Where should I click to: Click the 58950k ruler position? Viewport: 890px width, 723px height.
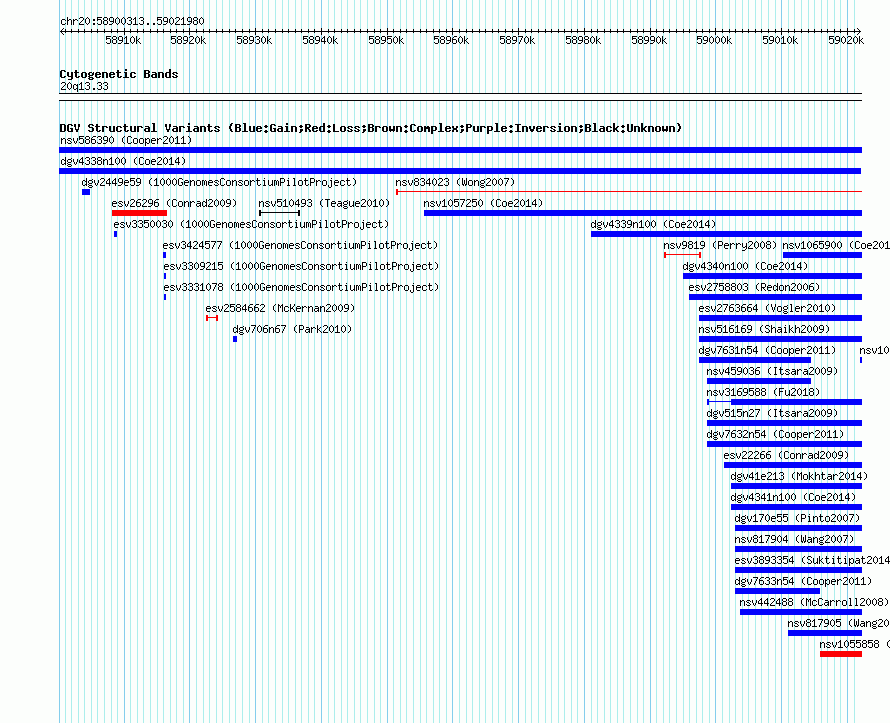tap(386, 40)
